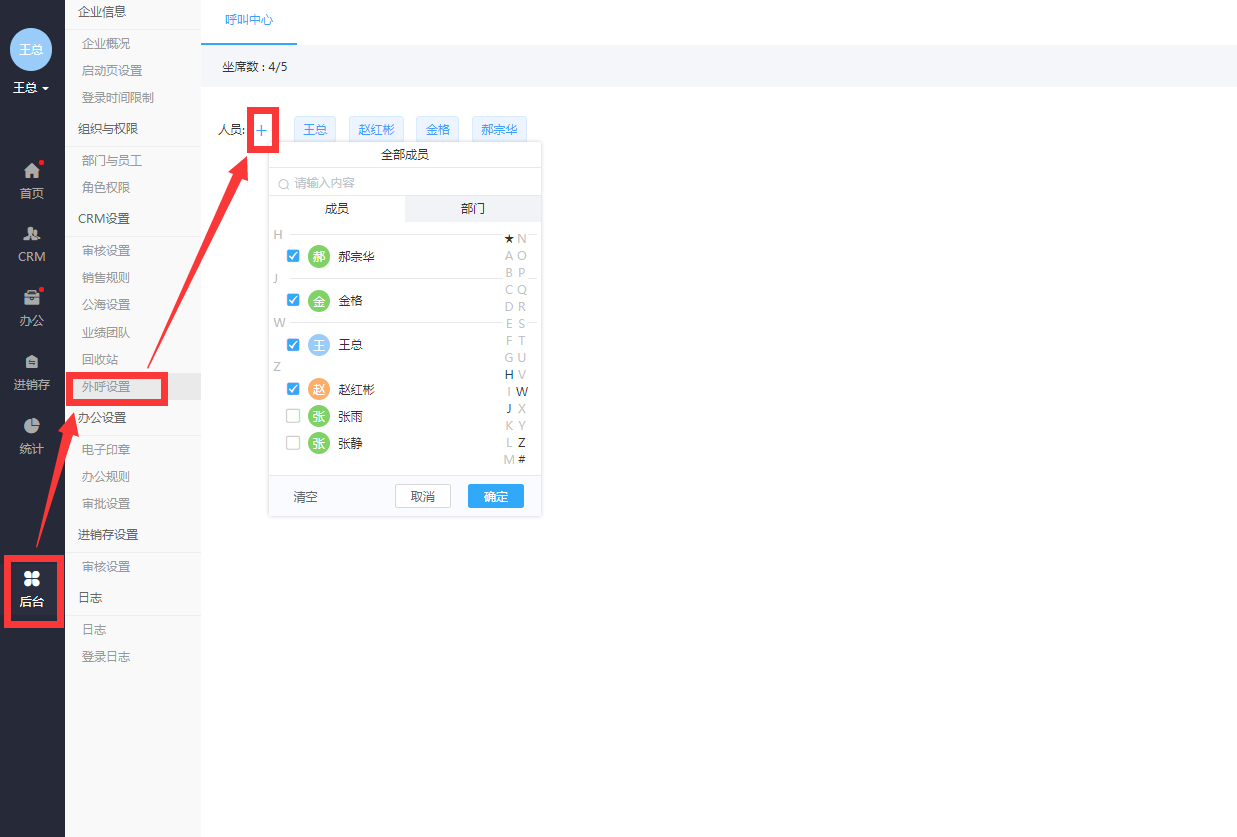Click the 王总 round avatar at top
Image resolution: width=1237 pixels, height=837 pixels.
31,49
